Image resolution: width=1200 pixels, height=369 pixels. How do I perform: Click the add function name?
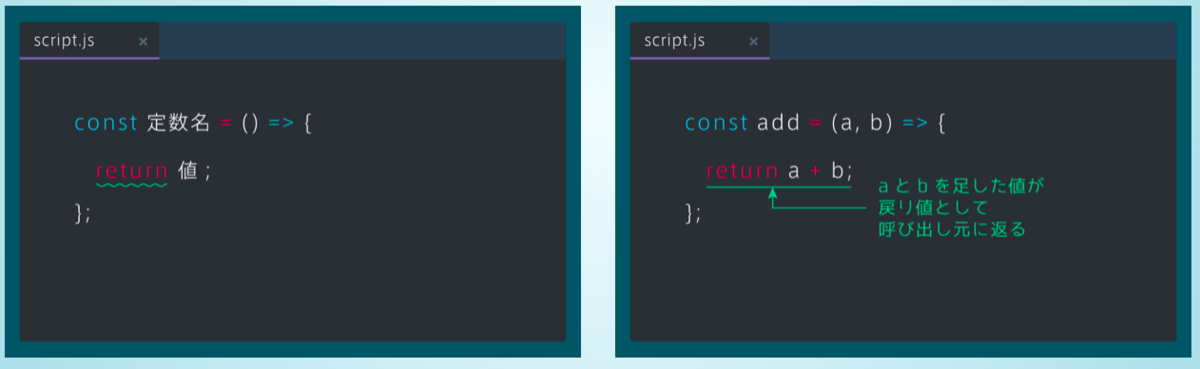pyautogui.click(x=780, y=123)
